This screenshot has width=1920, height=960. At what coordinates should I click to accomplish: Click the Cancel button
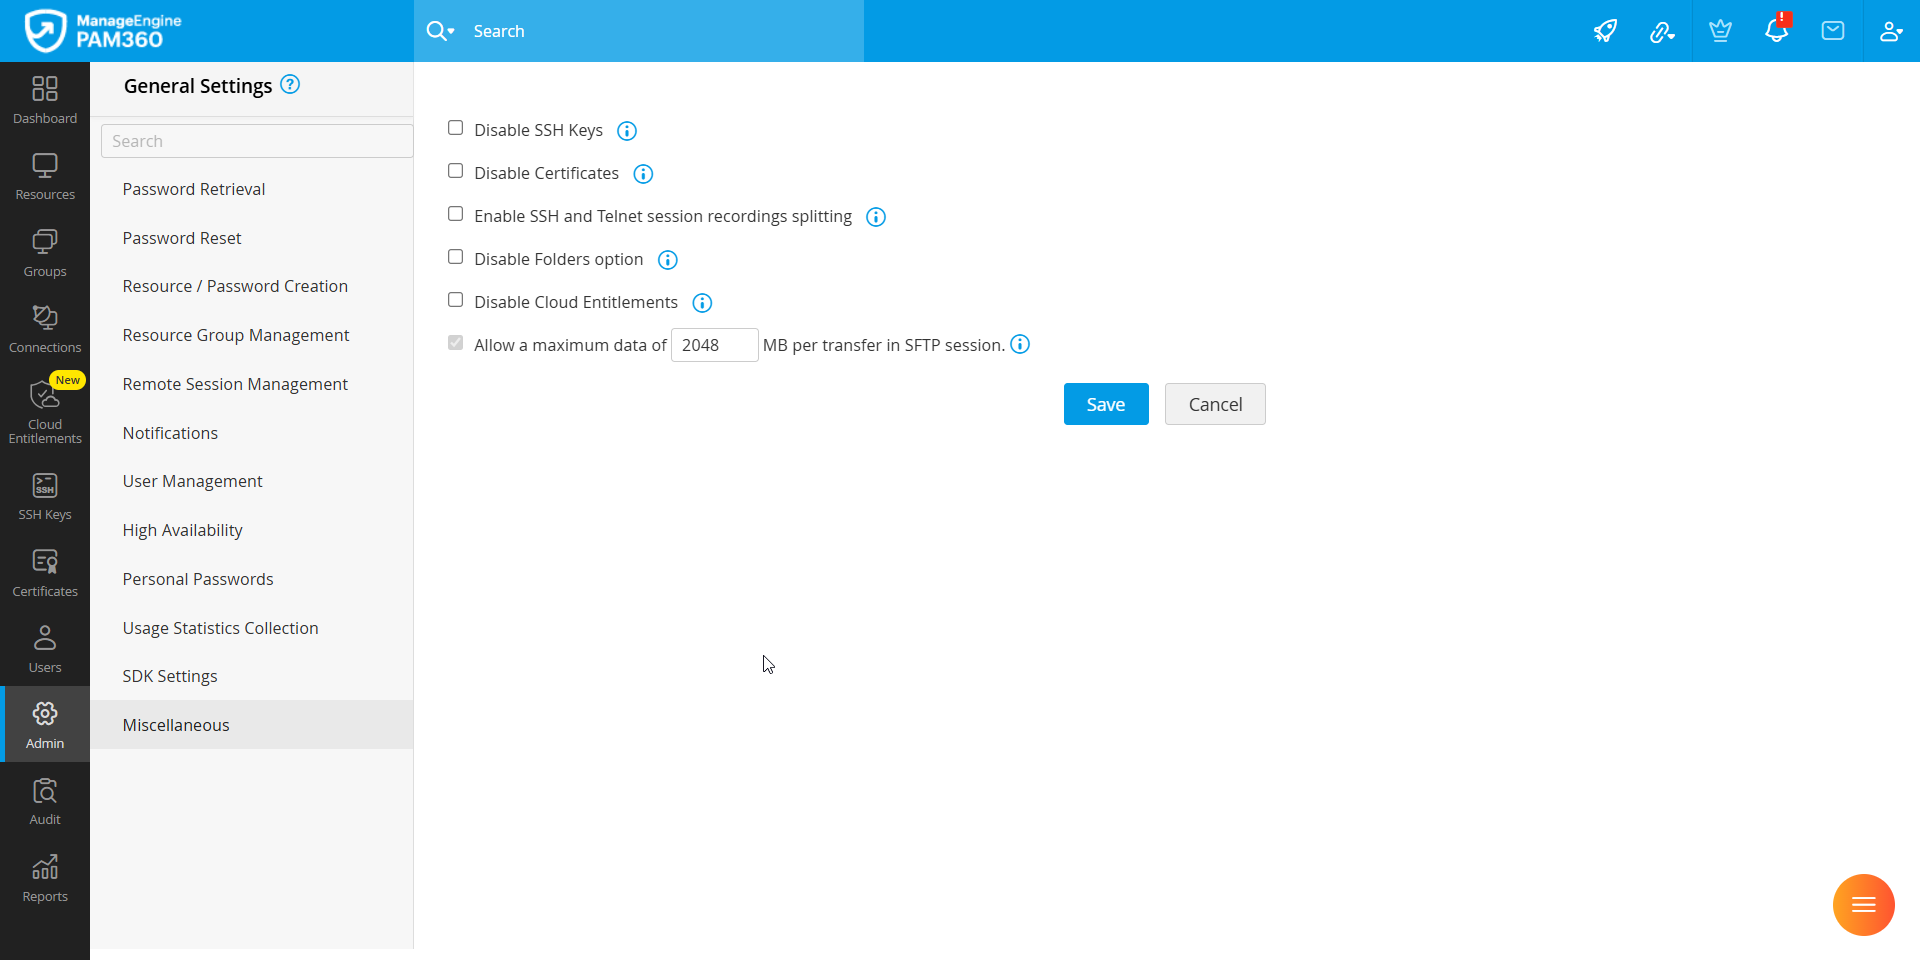point(1215,404)
